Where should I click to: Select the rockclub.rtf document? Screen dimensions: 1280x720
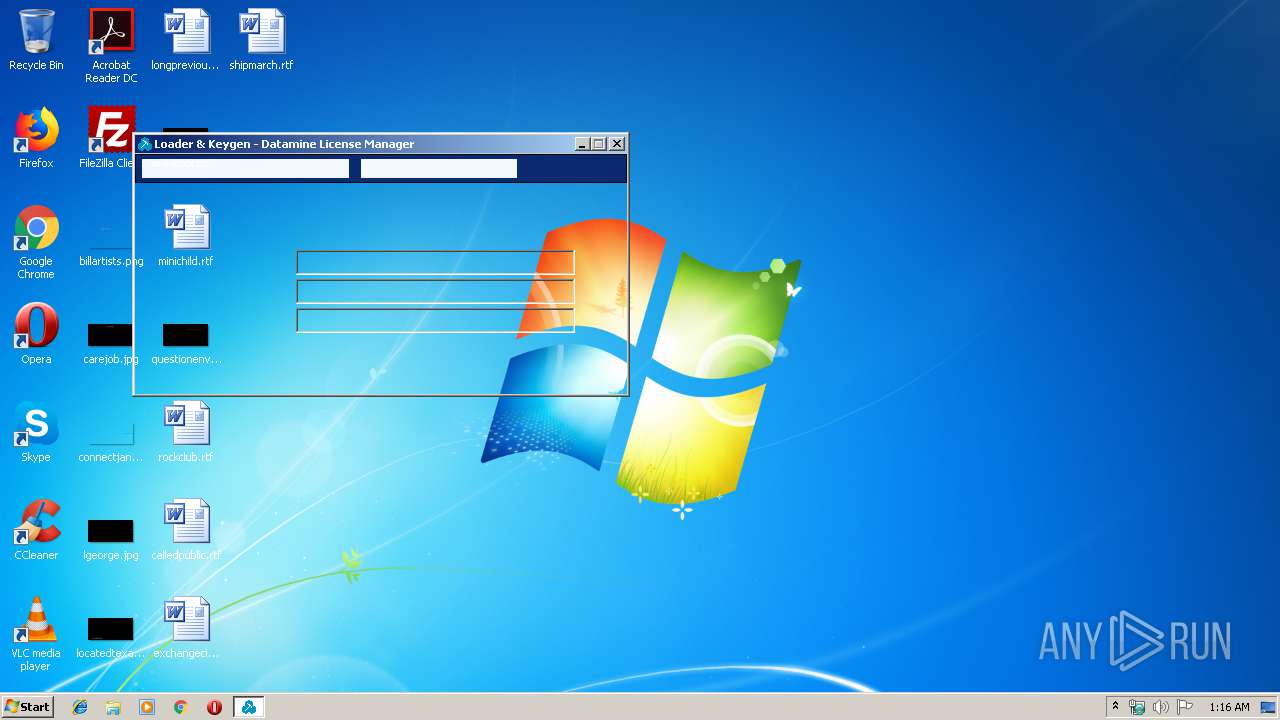[x=186, y=432]
